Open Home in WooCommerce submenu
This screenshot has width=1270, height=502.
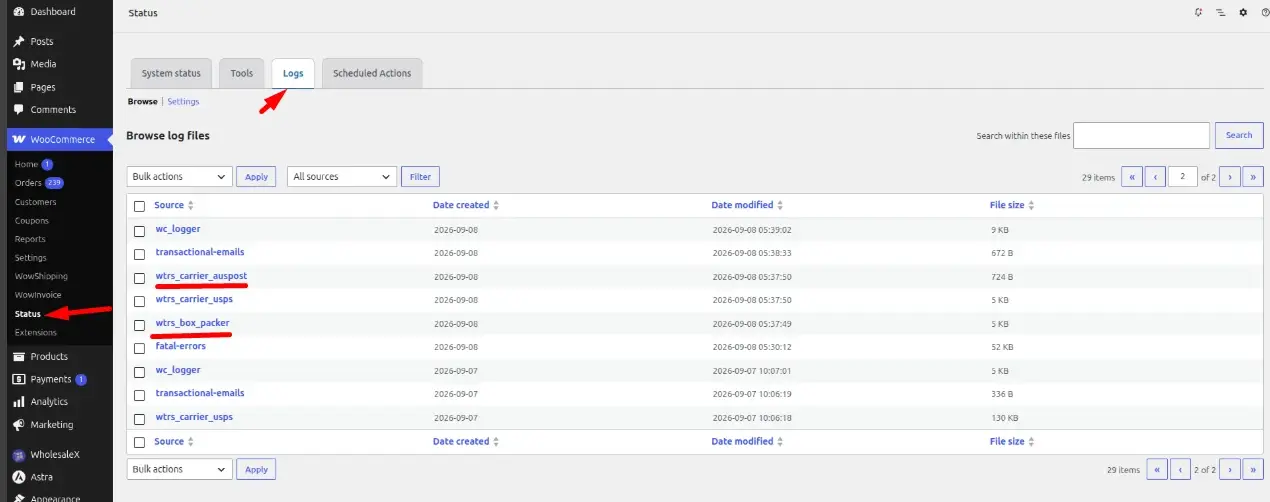(x=26, y=164)
